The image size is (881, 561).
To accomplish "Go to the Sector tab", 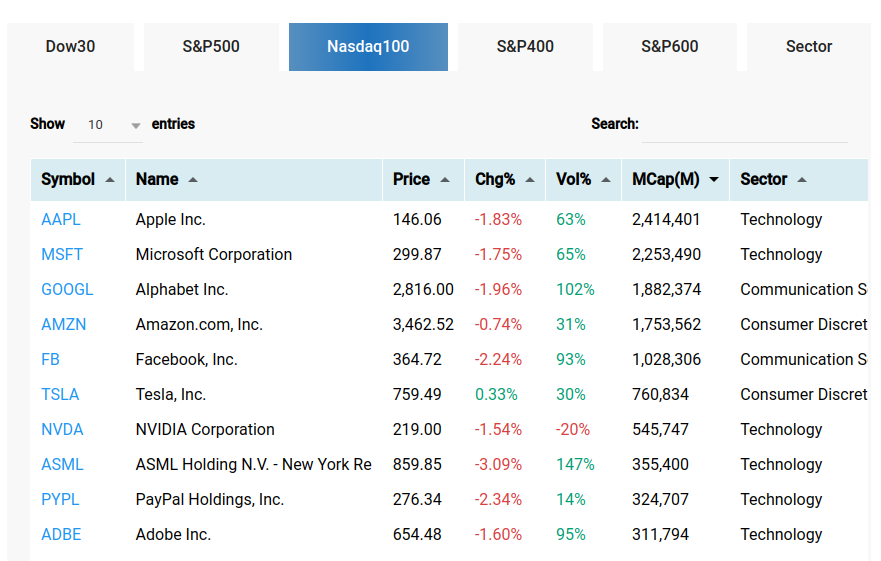I will [x=809, y=47].
